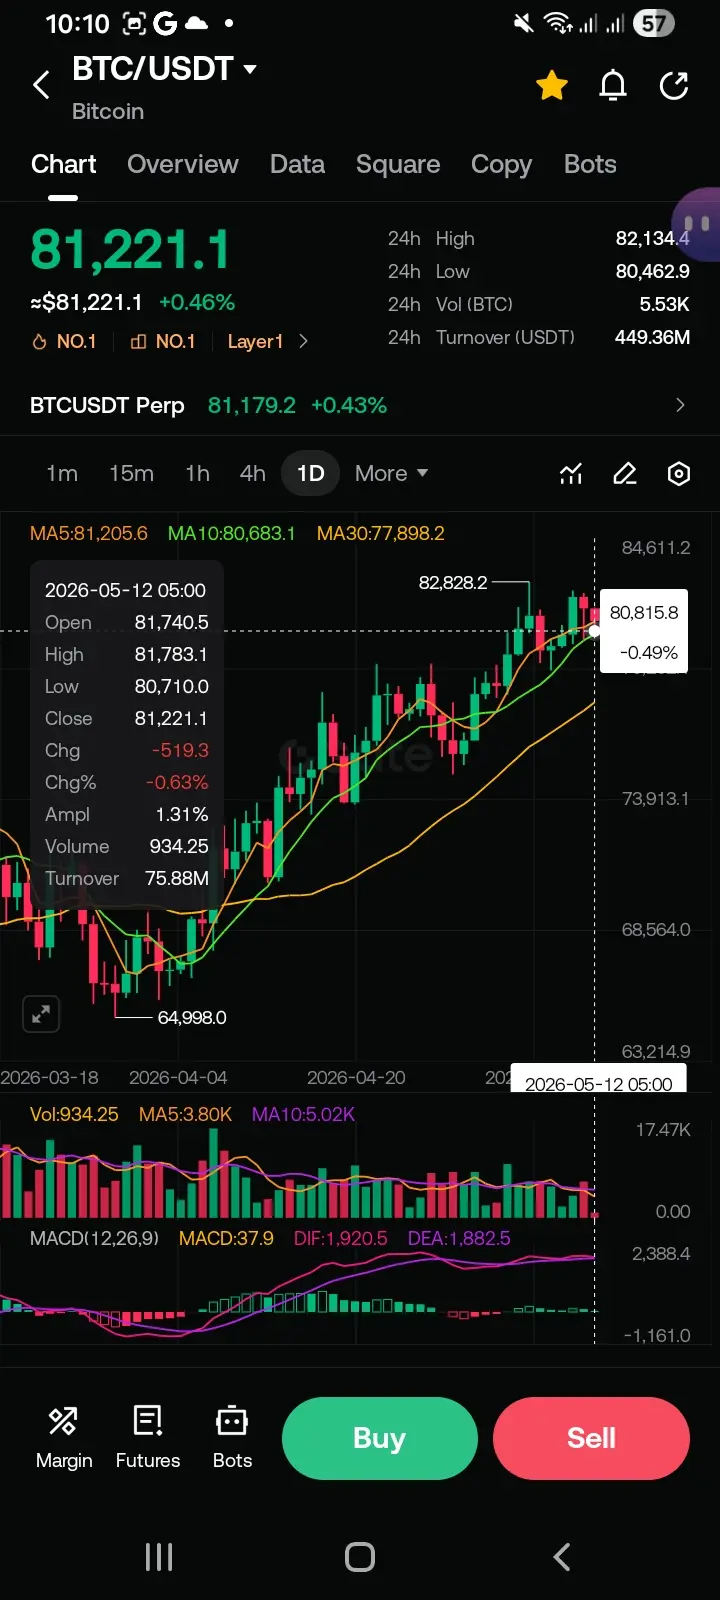
Task: Open the Bots tab at top
Action: pos(590,164)
